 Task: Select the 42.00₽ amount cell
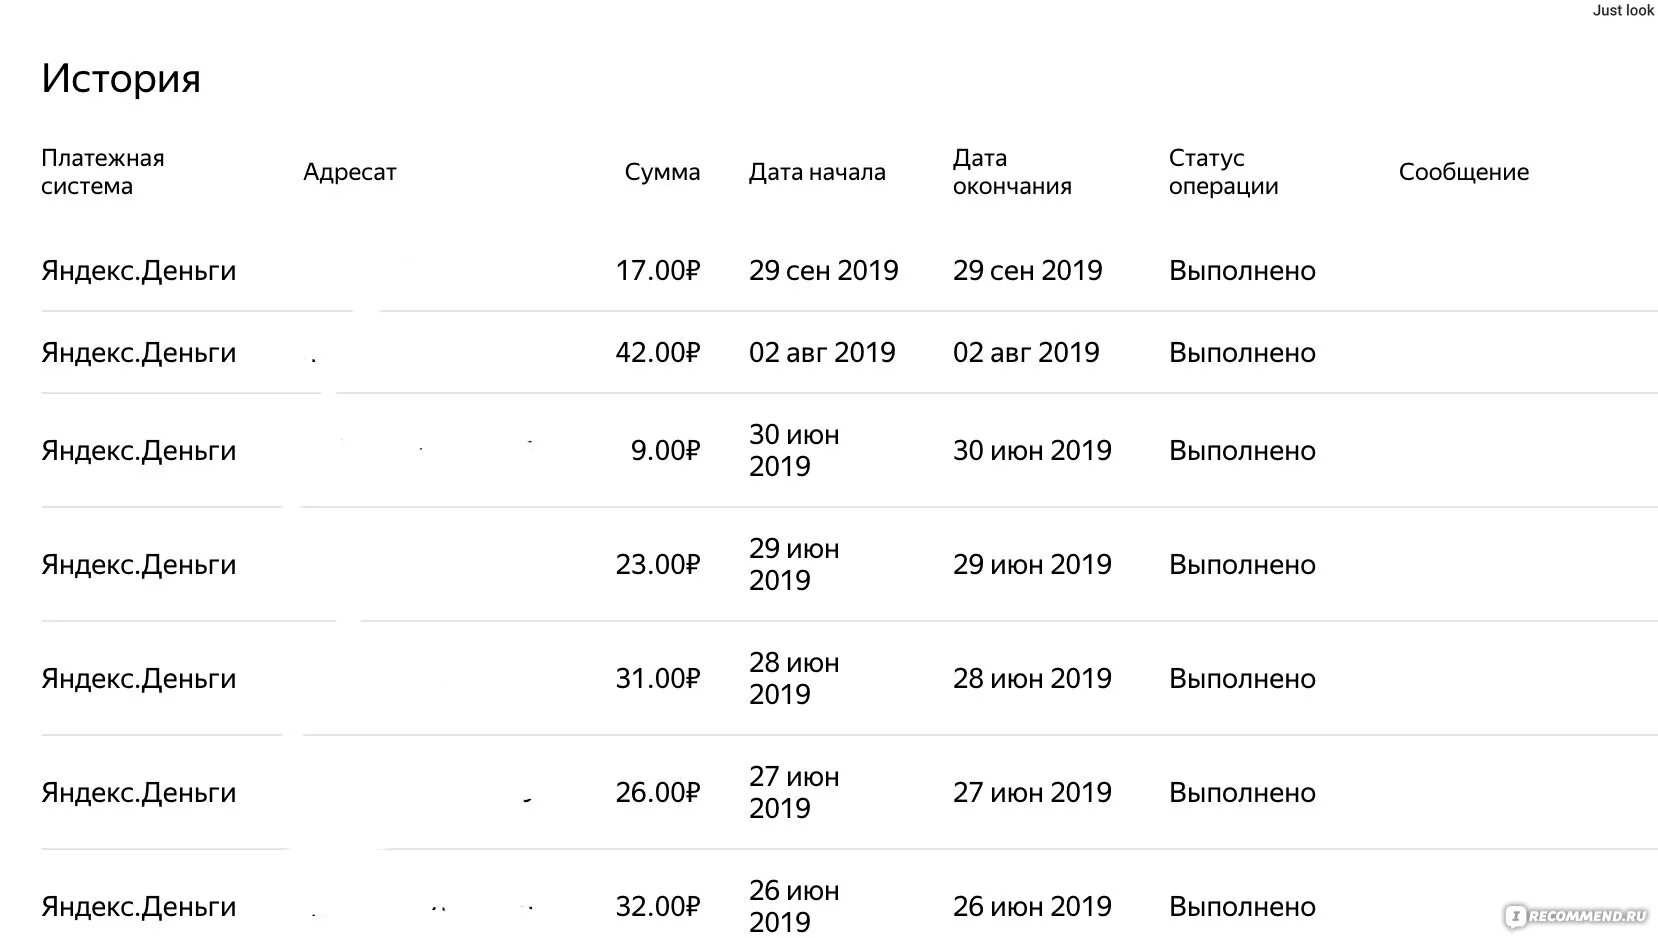pyautogui.click(x=657, y=352)
